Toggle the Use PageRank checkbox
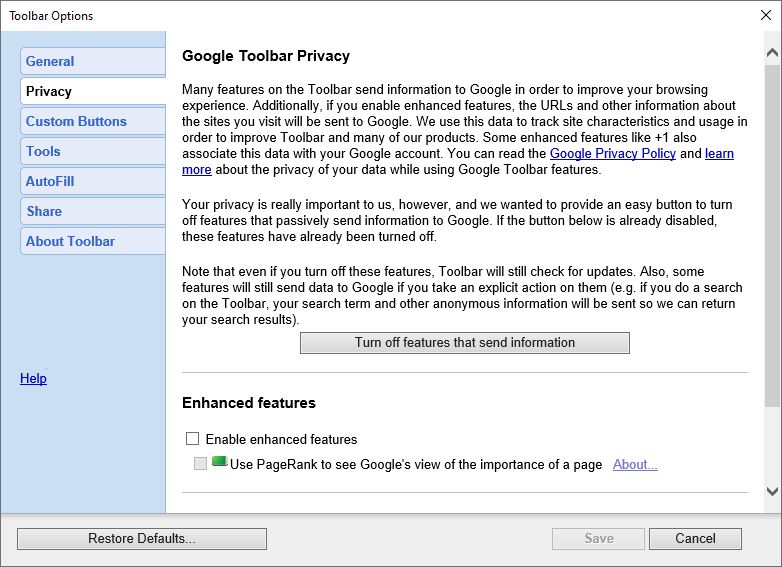The height and width of the screenshot is (567, 782). point(200,463)
